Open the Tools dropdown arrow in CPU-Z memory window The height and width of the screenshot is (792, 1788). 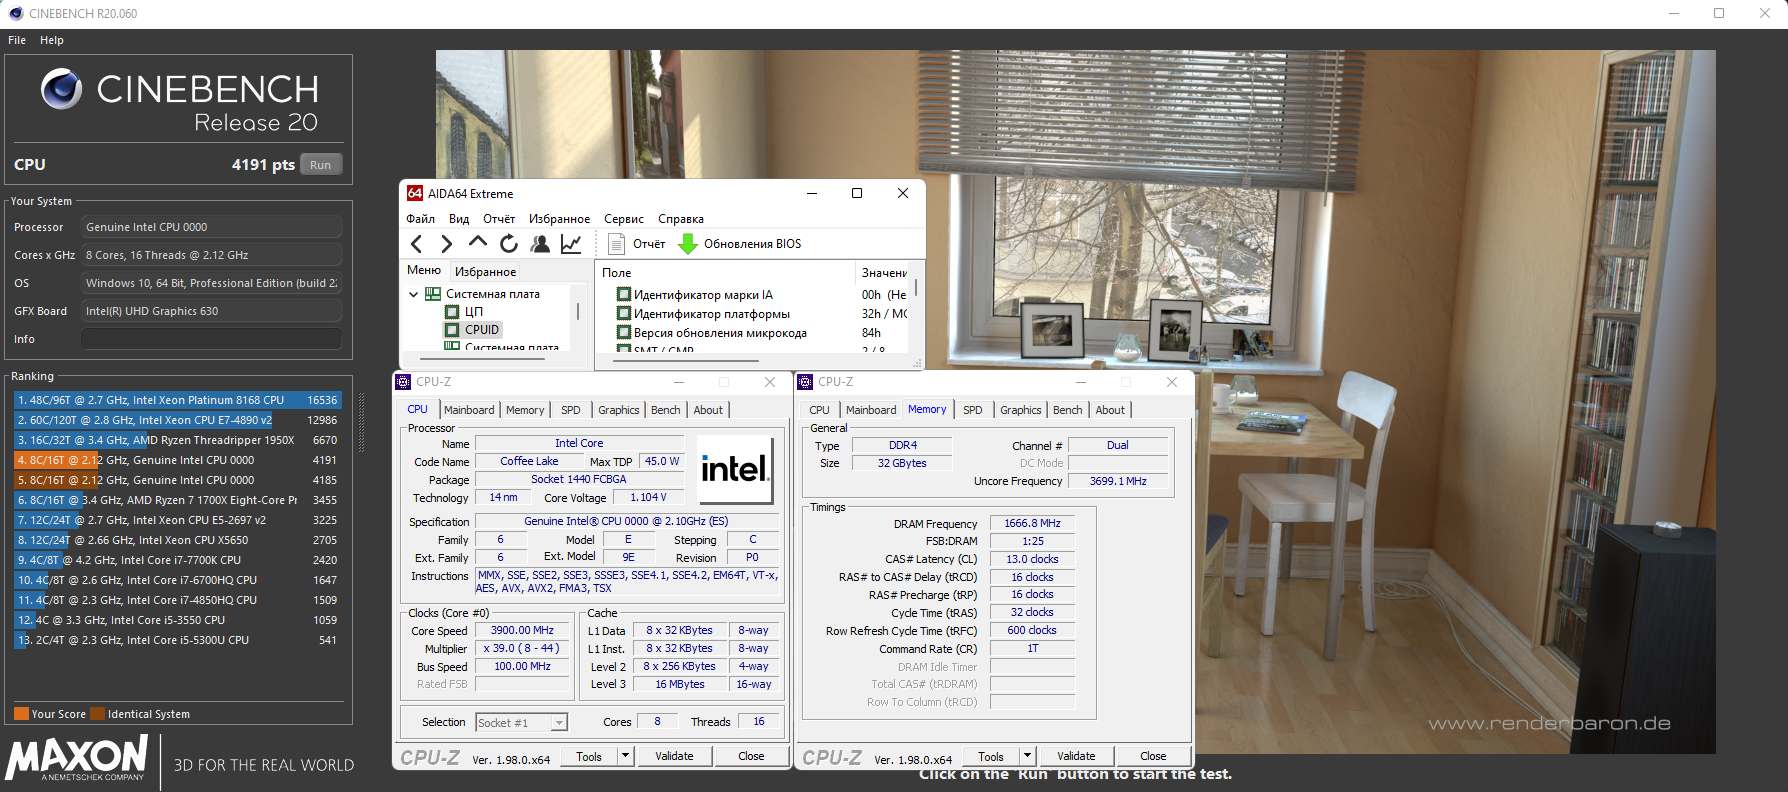coord(1028,756)
